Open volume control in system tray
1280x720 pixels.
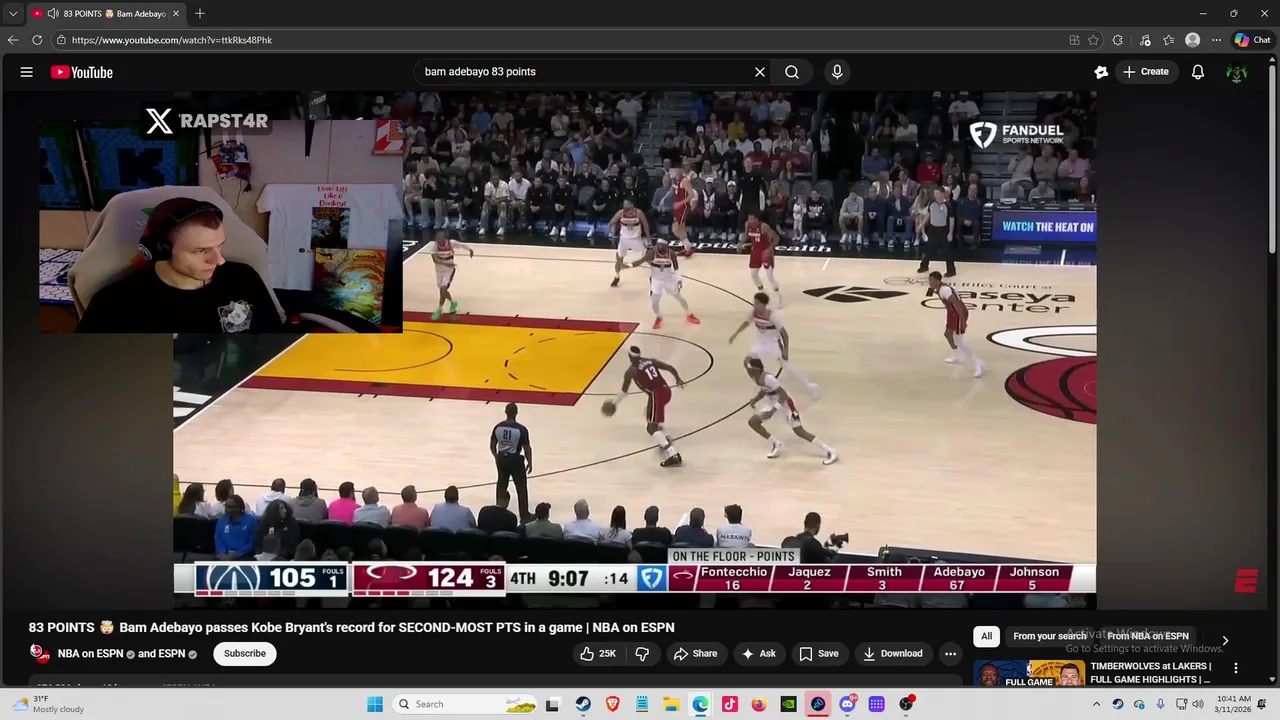[x=1198, y=704]
